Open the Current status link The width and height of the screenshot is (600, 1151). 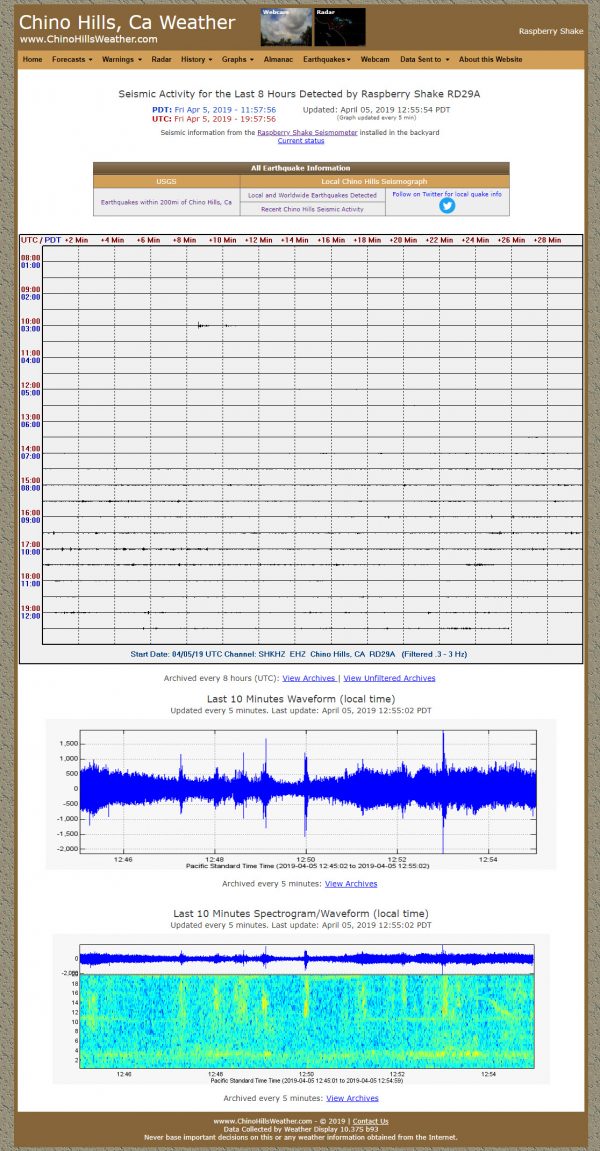point(301,140)
